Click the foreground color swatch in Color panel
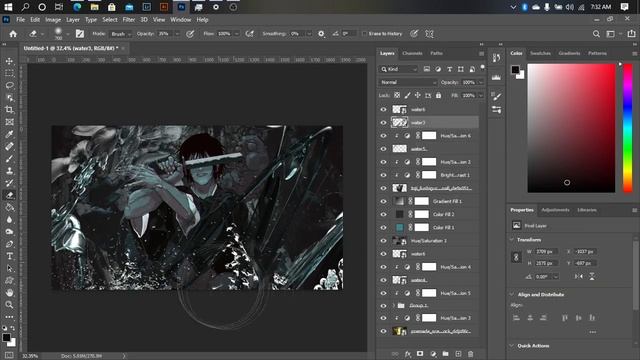 (x=516, y=70)
